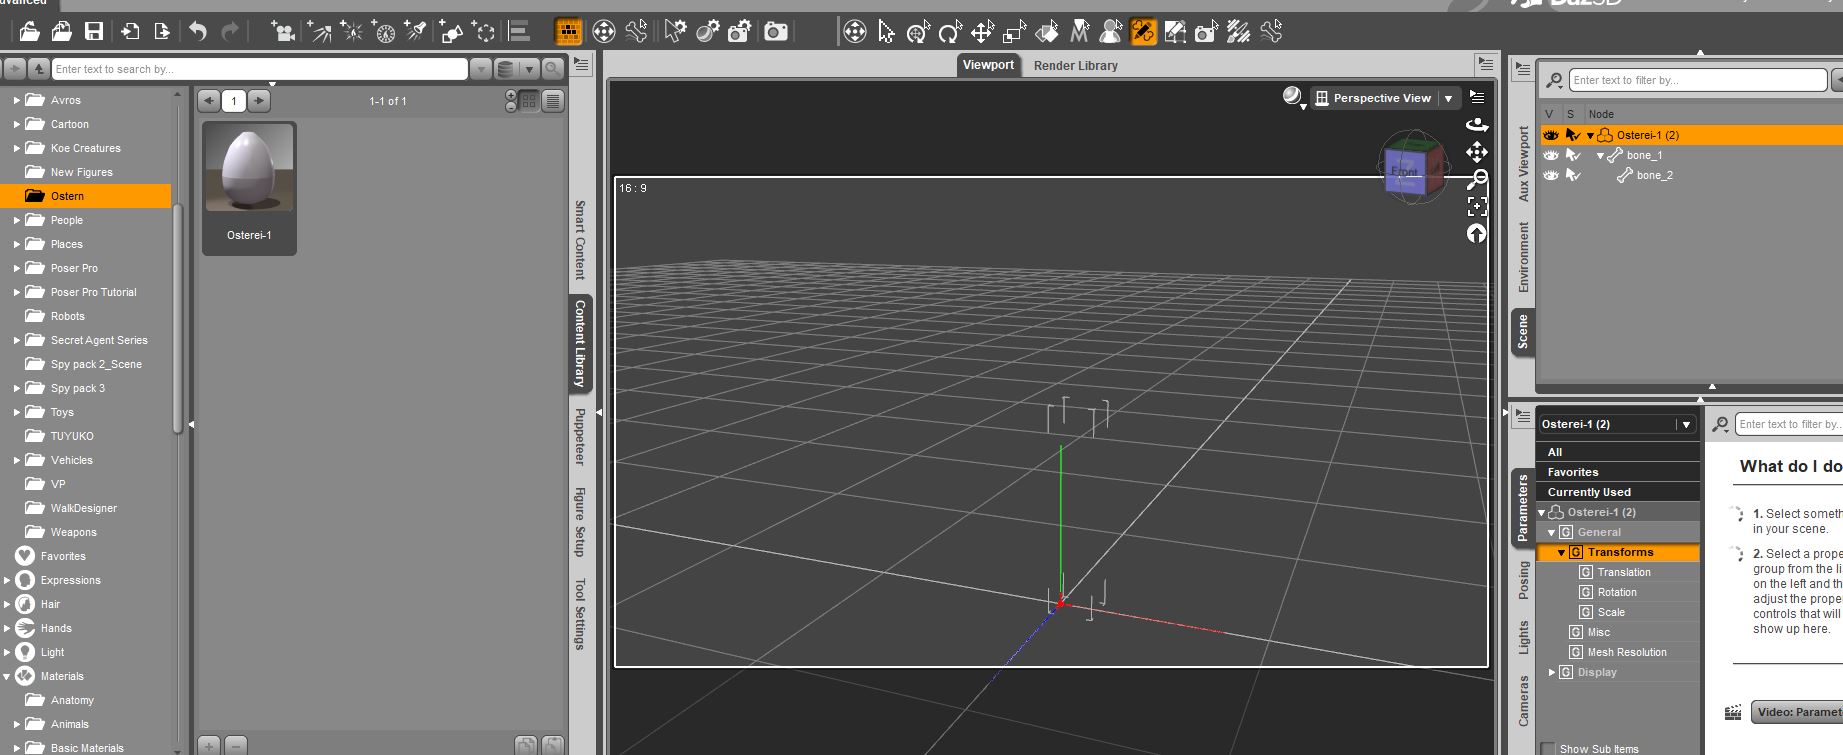The image size is (1843, 755).
Task: Toggle selectability arrow for bone_1
Action: point(1573,155)
